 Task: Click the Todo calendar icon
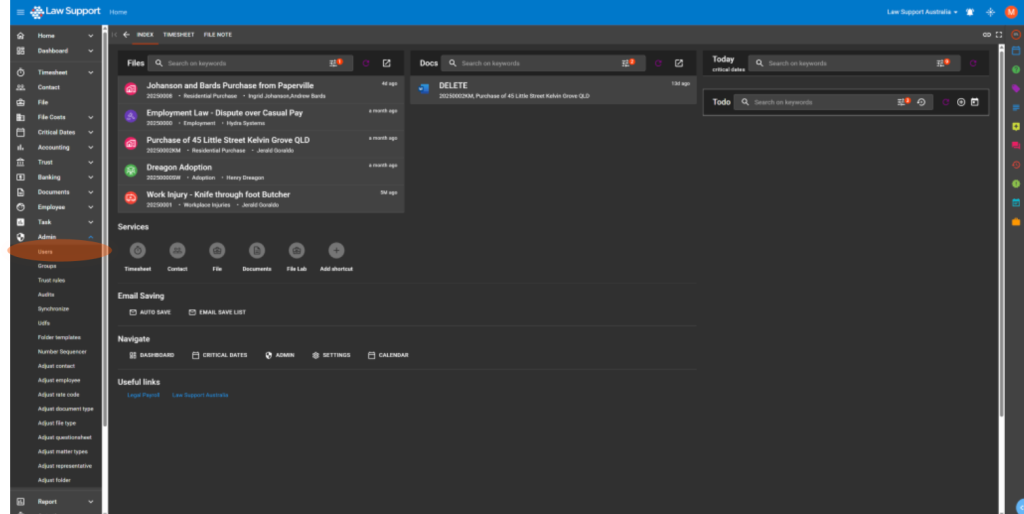point(975,102)
